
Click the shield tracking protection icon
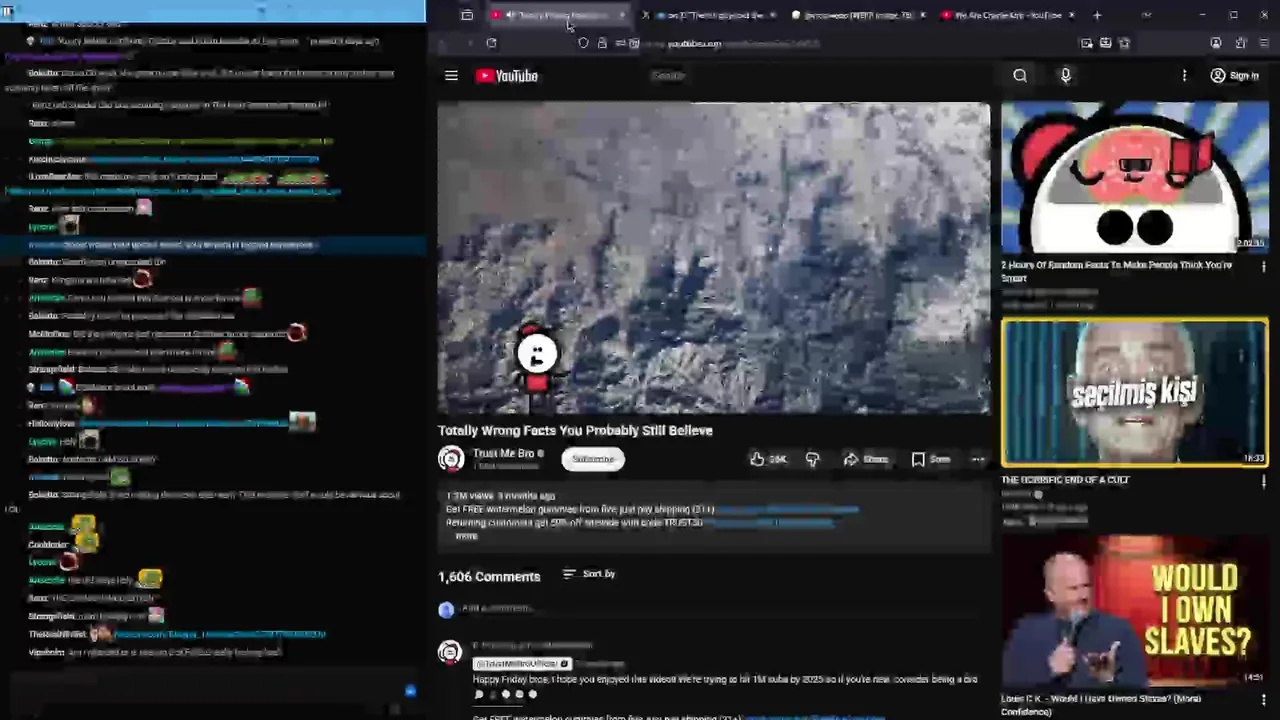(584, 43)
